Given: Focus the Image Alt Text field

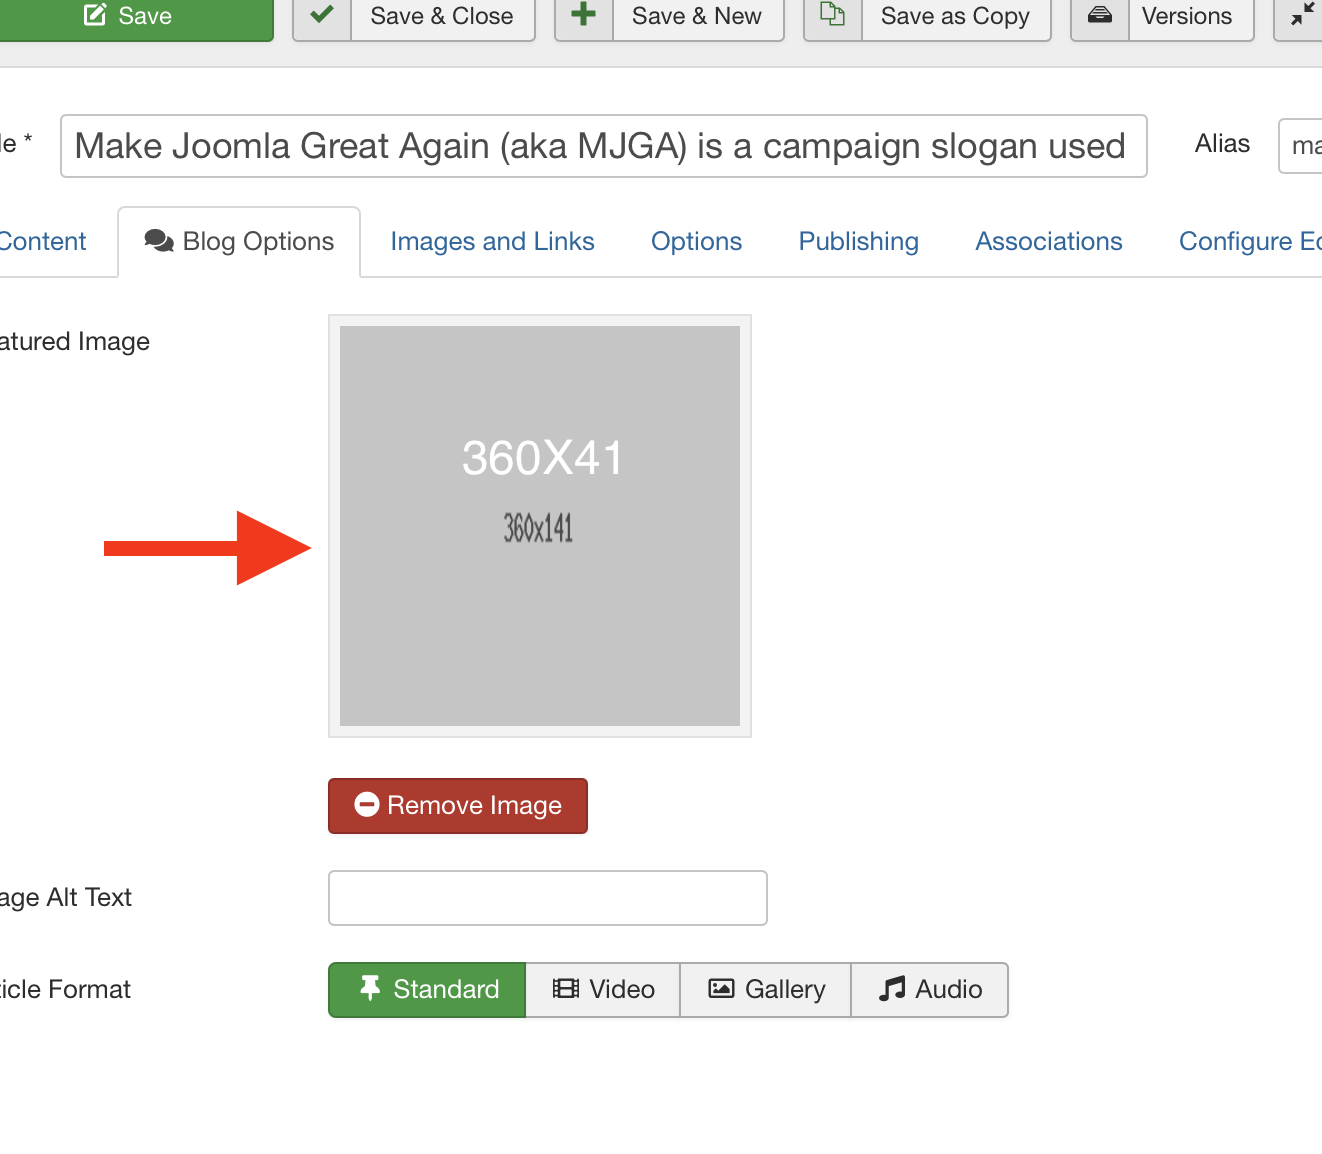Looking at the screenshot, I should [547, 898].
